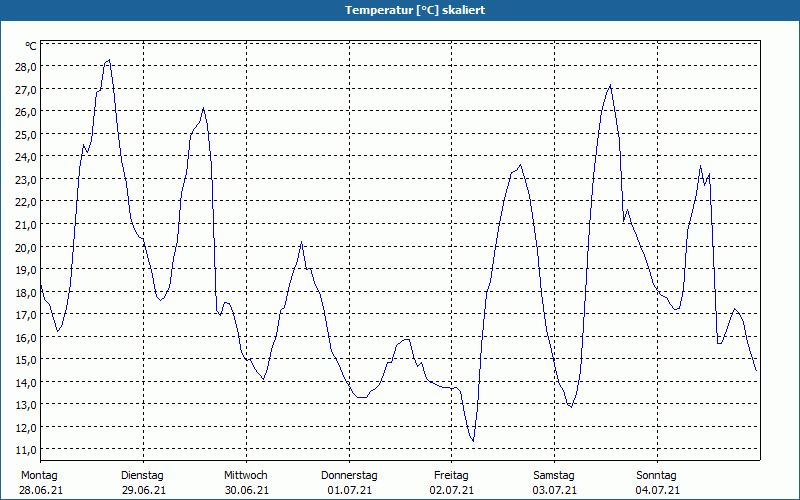Click the Mittwoch day label
The image size is (800, 500).
tap(245, 475)
